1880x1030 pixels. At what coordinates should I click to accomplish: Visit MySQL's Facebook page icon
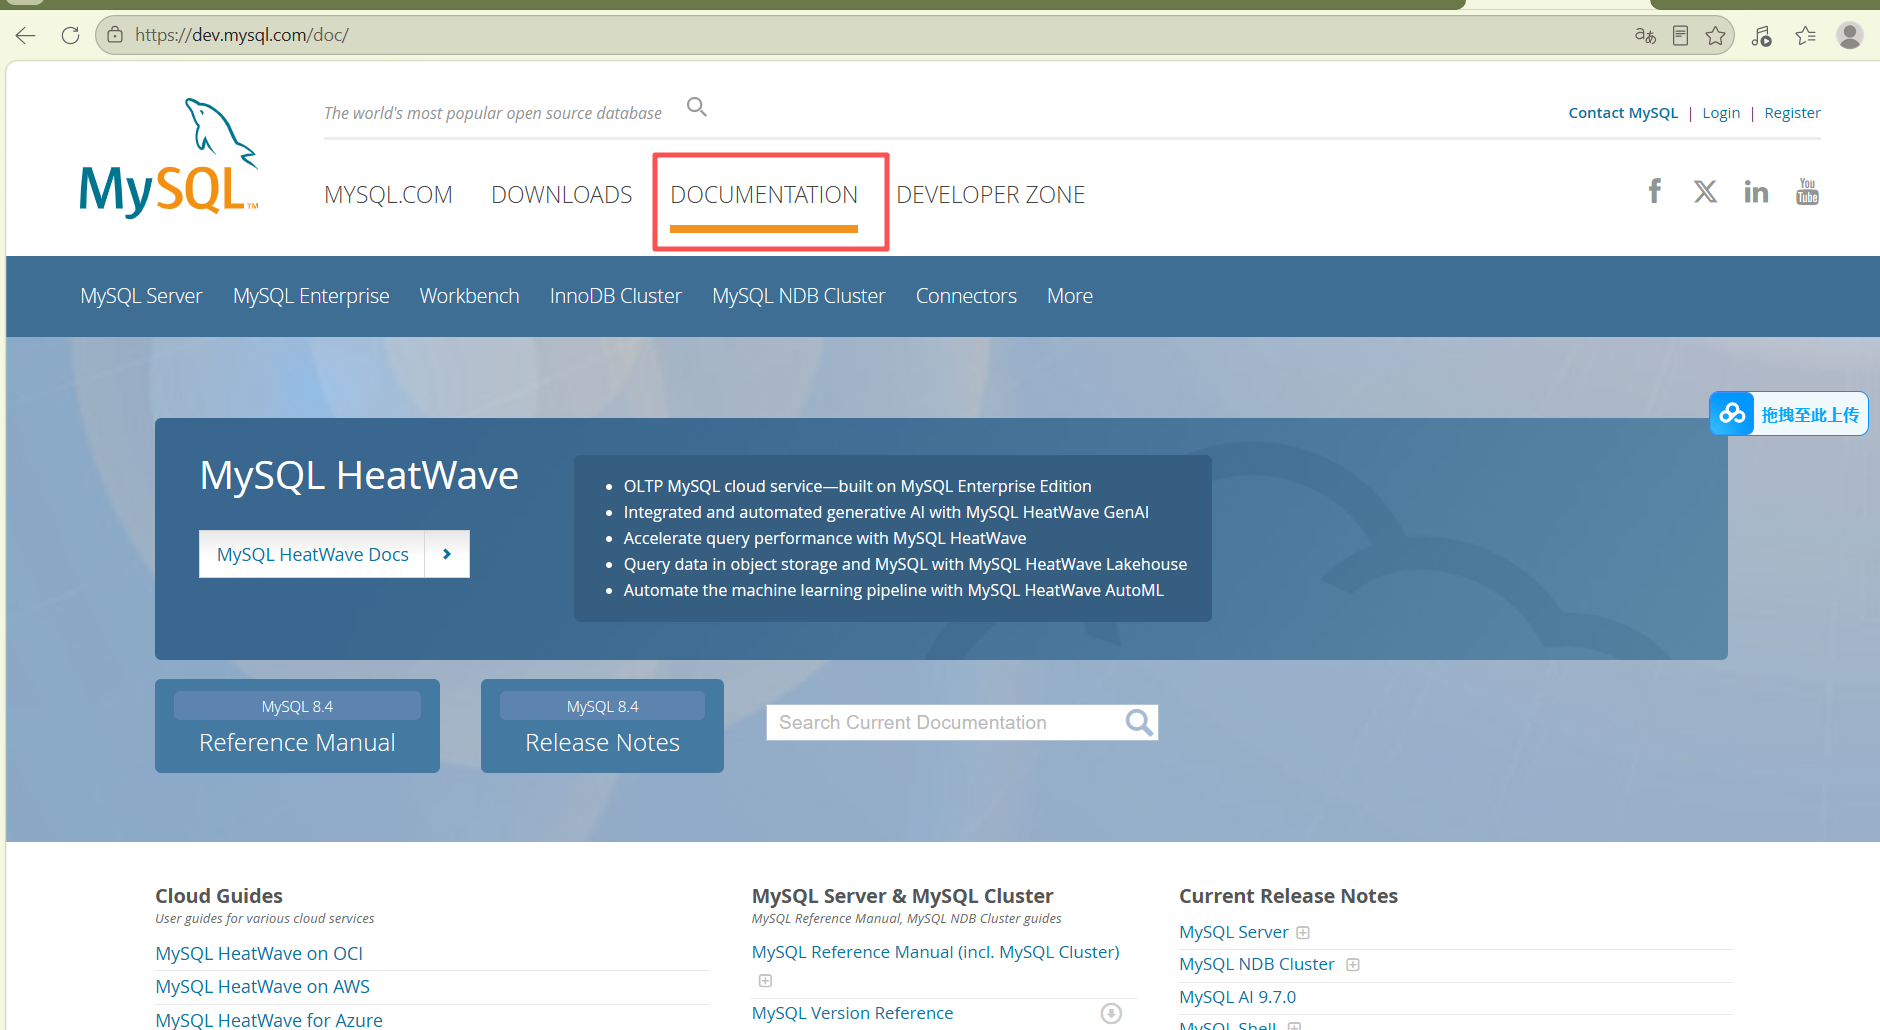pyautogui.click(x=1655, y=191)
